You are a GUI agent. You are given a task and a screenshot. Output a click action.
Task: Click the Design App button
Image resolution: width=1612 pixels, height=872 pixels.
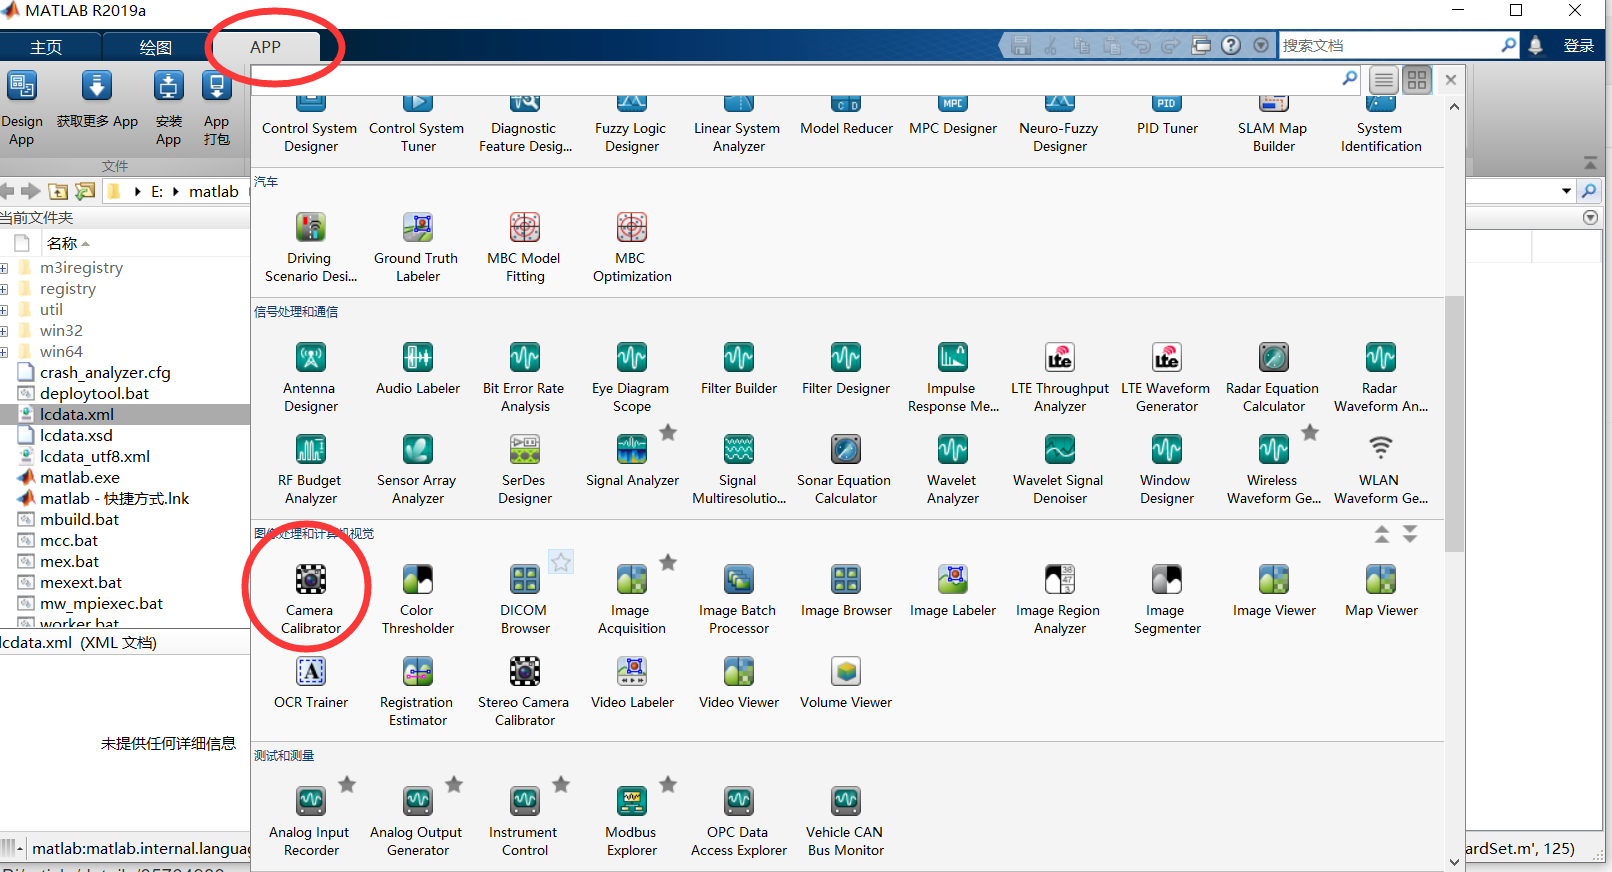pyautogui.click(x=22, y=109)
